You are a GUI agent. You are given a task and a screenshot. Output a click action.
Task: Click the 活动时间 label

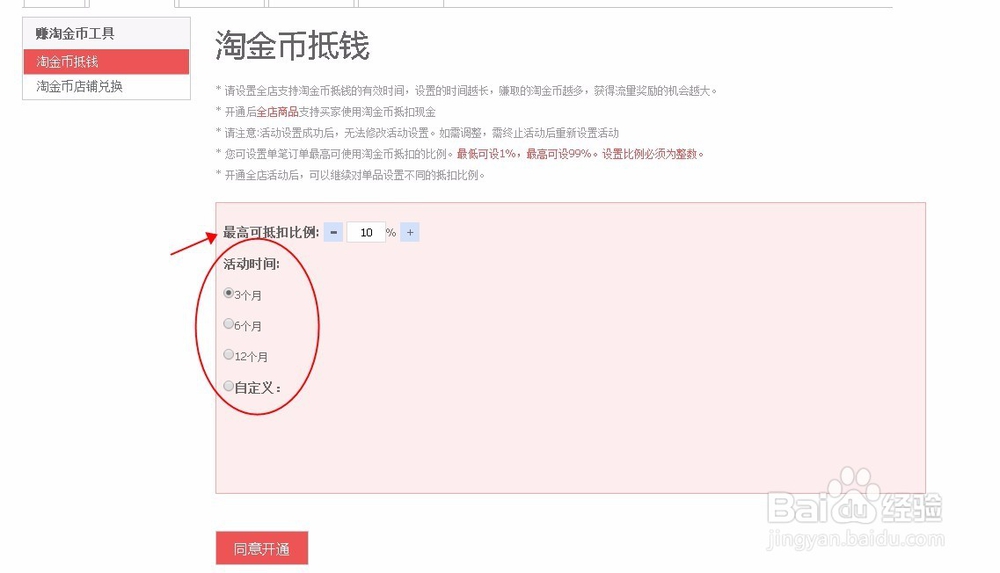tap(251, 264)
